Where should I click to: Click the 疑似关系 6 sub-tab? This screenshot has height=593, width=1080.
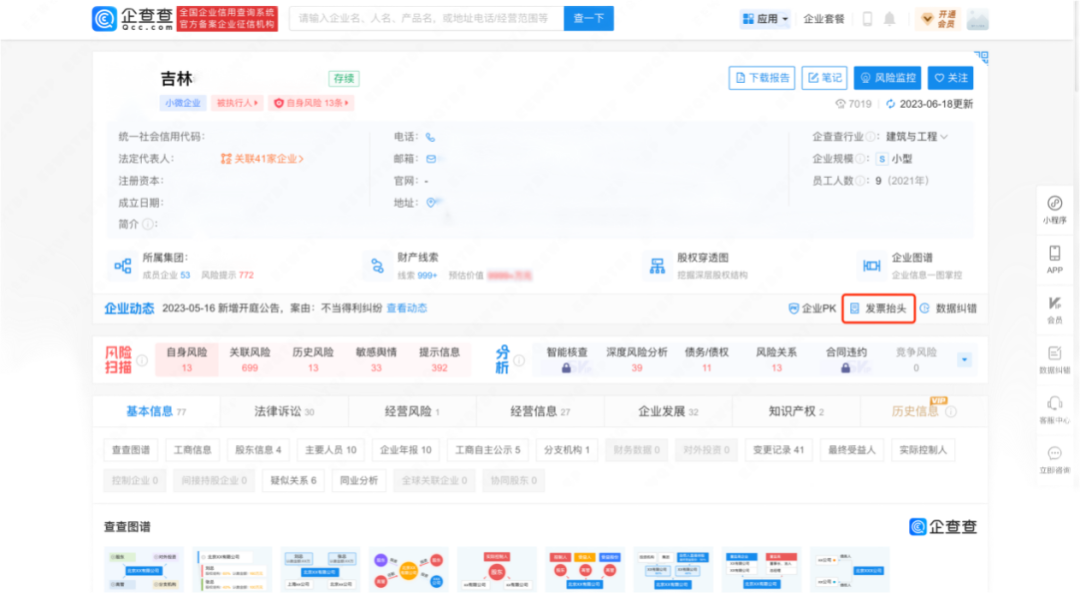coord(293,480)
